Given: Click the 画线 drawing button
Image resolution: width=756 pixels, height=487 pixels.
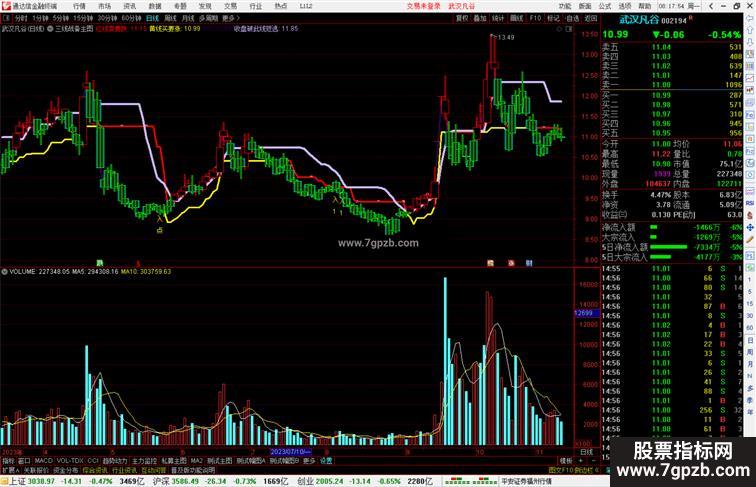Looking at the screenshot, I should [x=516, y=18].
